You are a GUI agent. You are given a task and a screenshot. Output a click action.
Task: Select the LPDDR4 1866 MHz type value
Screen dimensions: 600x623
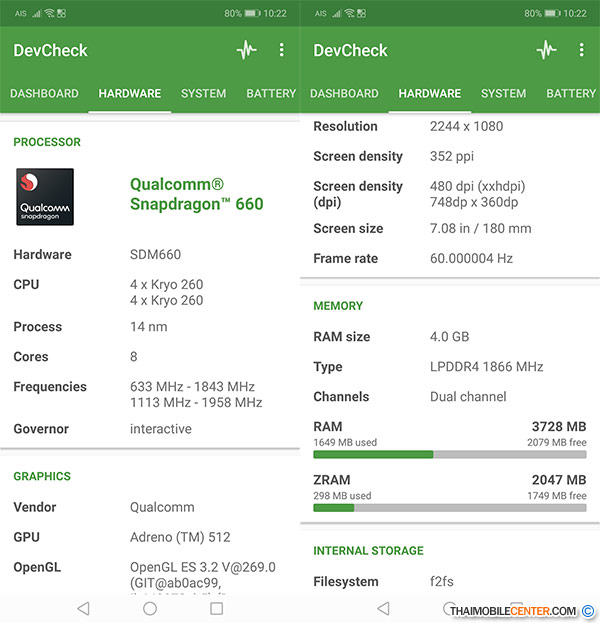(486, 366)
